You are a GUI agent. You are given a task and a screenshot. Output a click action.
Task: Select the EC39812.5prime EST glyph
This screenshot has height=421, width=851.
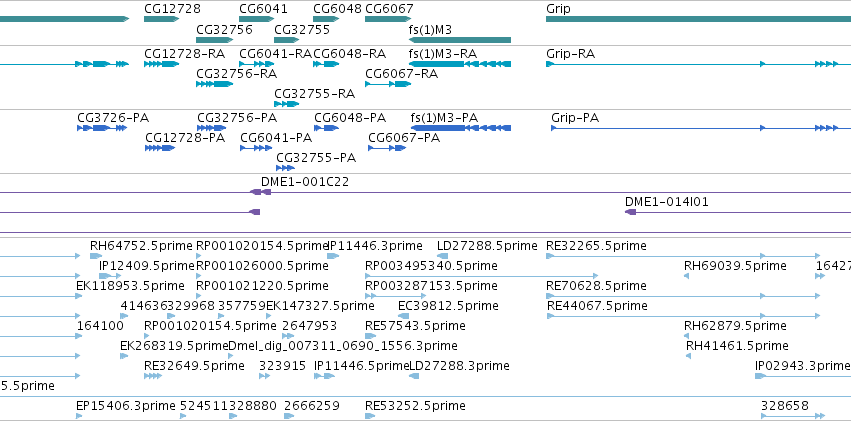tap(403, 316)
